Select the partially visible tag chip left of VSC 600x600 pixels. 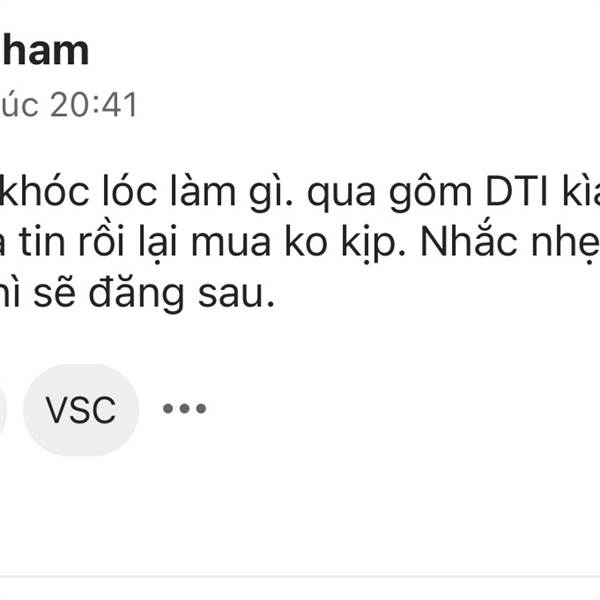[x=3, y=410]
